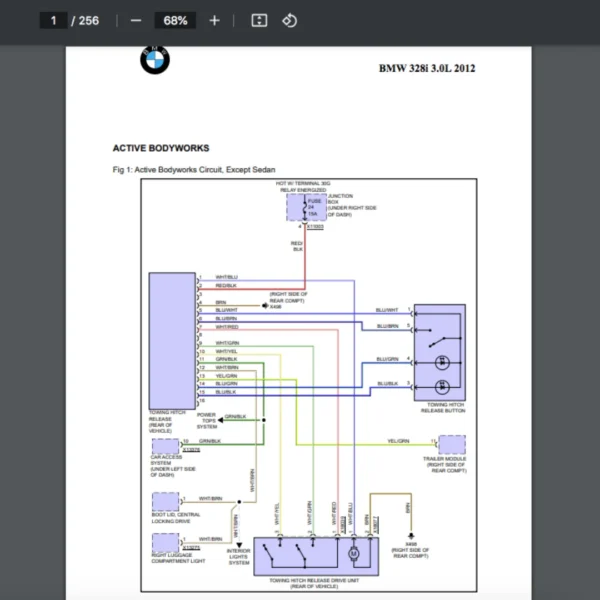Click the Trailer Module component box
Viewport: 600px width, 600px height.
point(452,444)
